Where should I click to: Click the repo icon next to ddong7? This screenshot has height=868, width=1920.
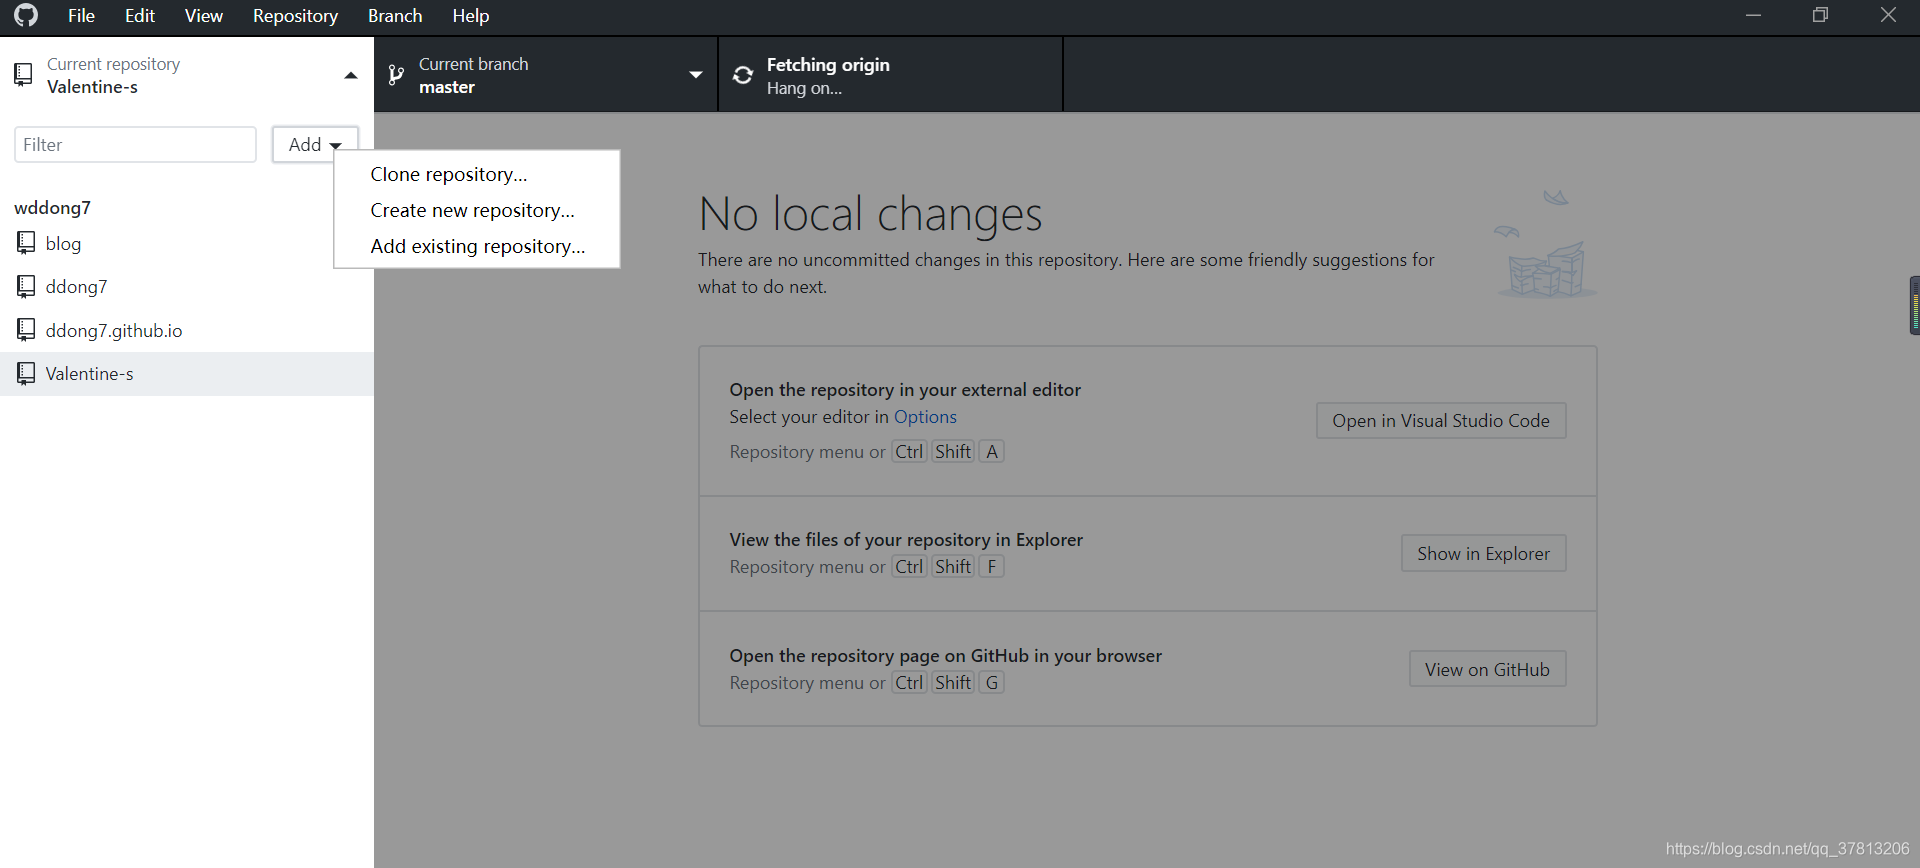pyautogui.click(x=26, y=286)
